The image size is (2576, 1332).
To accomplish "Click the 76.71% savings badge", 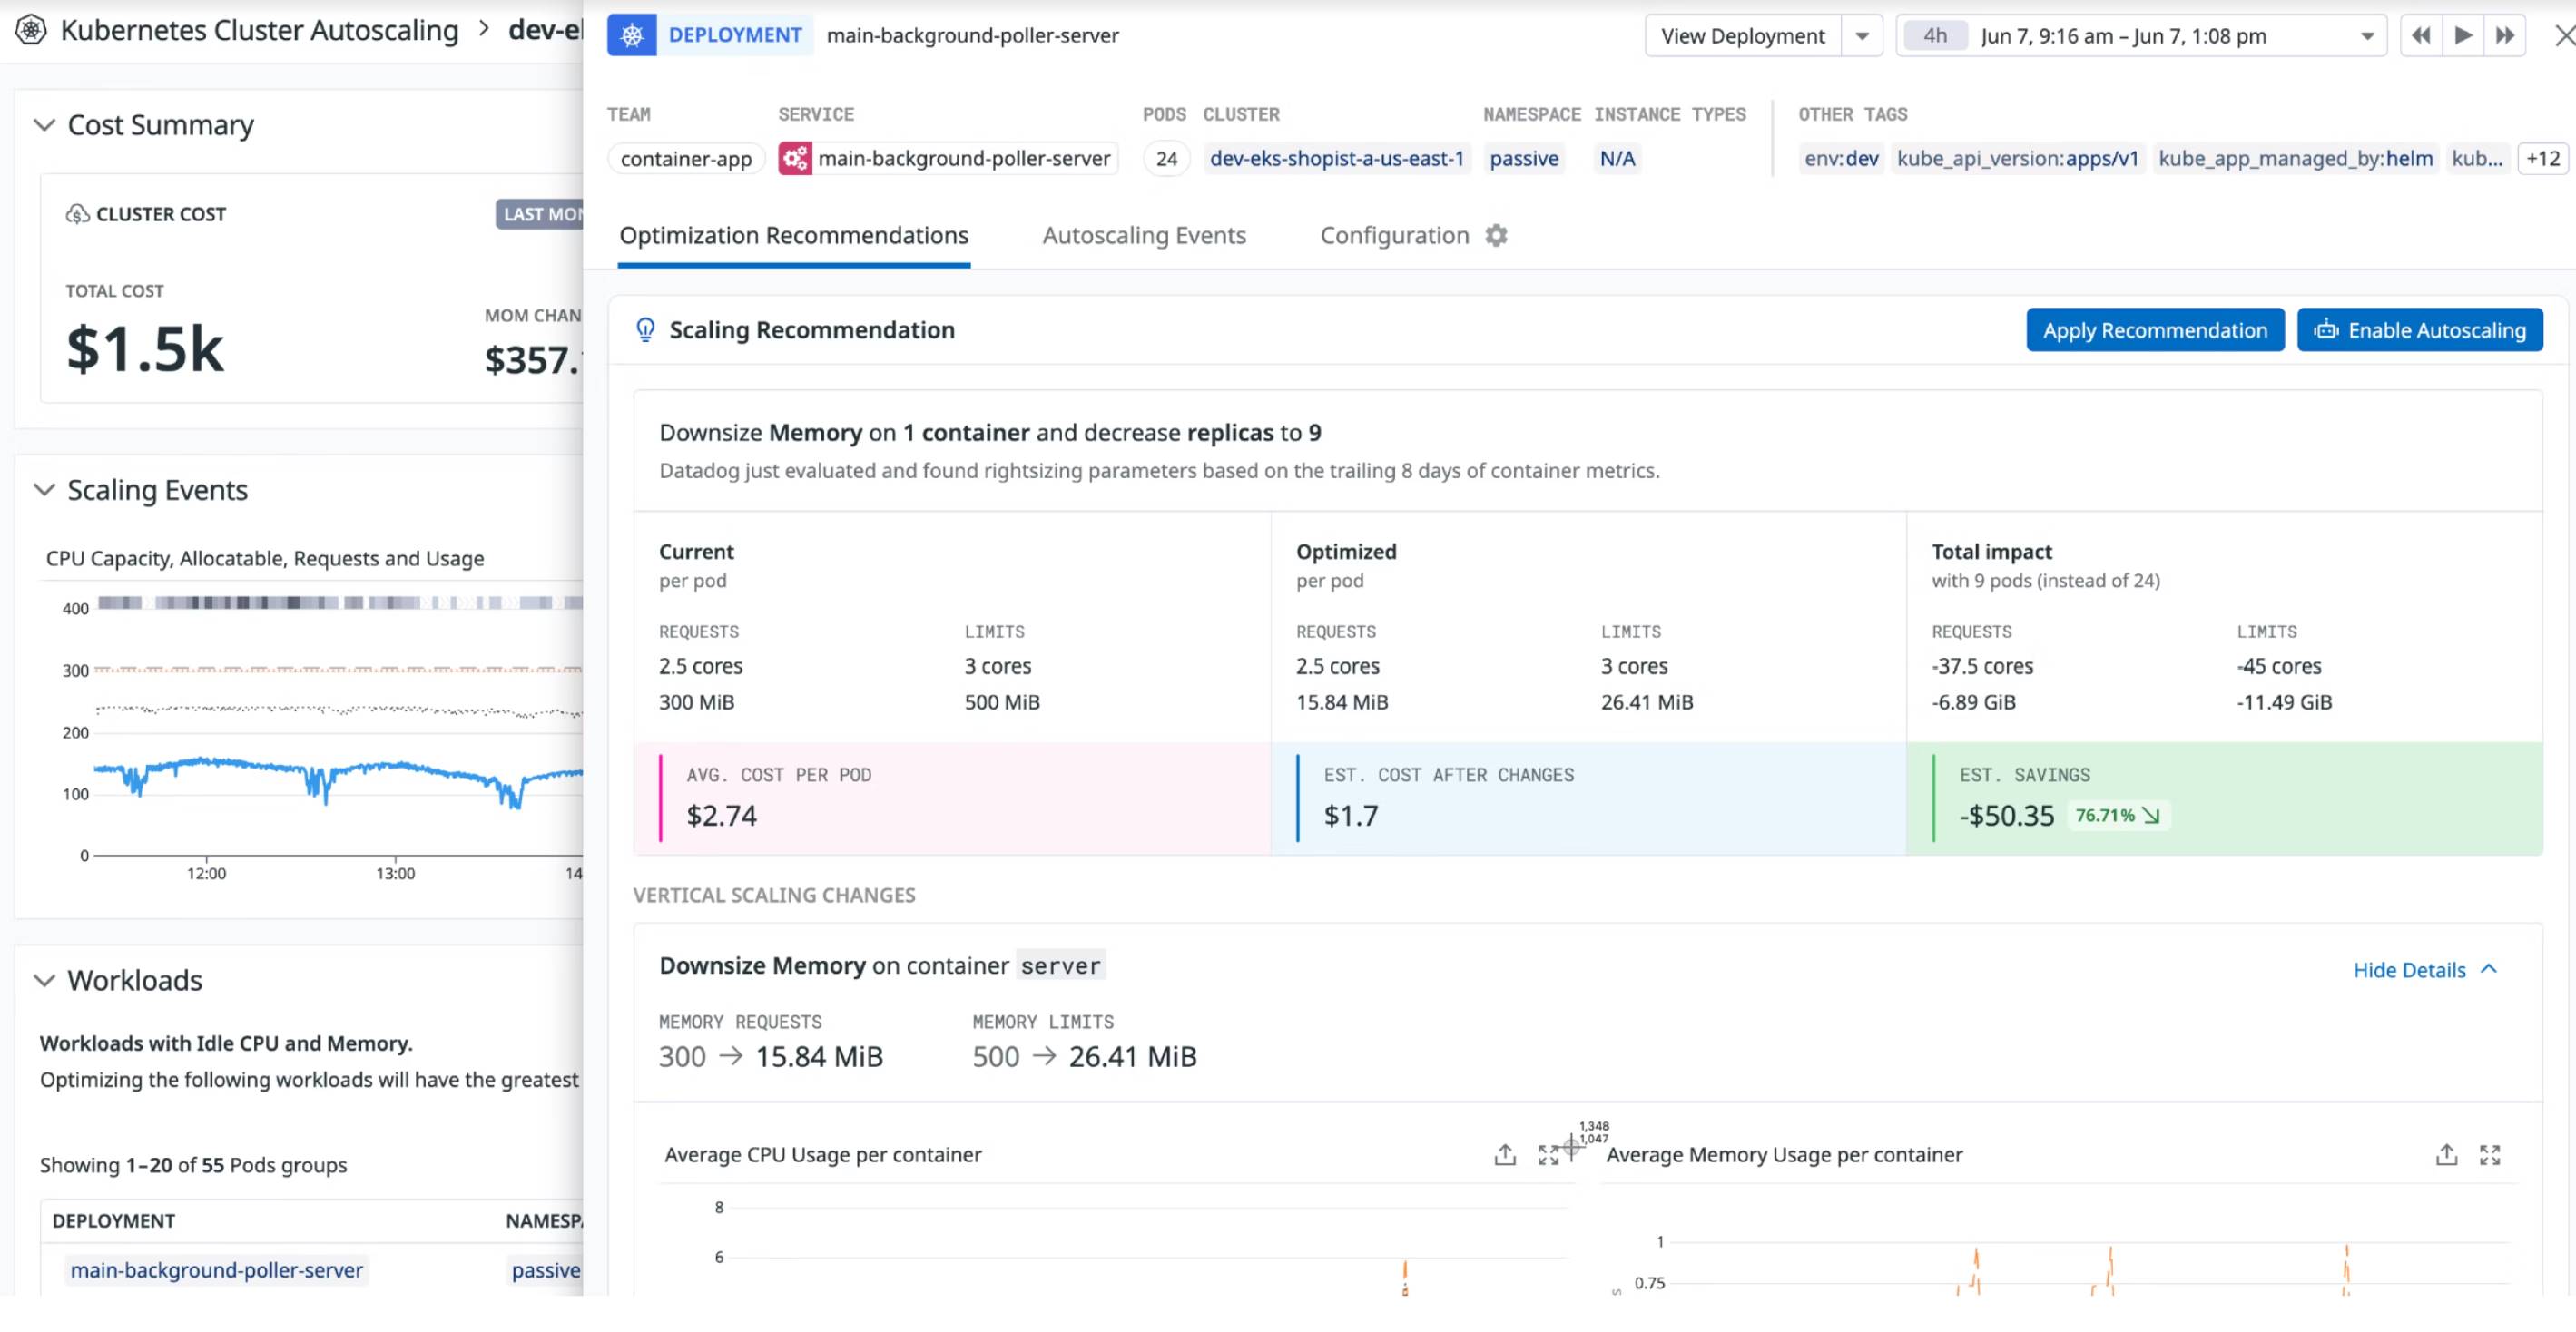I will tap(2117, 815).
